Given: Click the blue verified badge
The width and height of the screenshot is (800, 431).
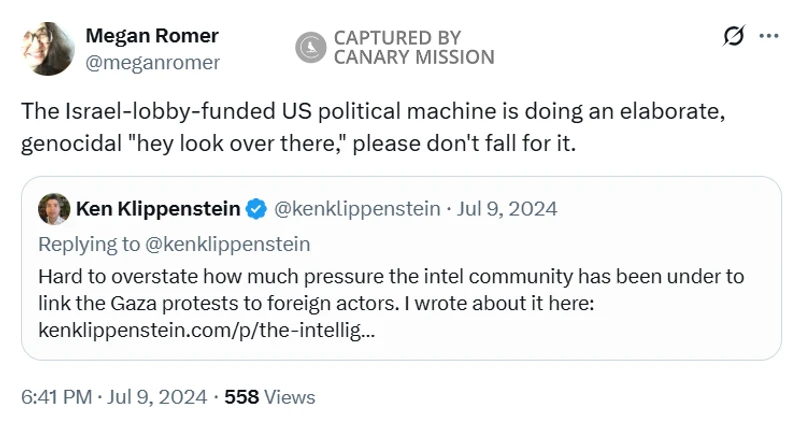Looking at the screenshot, I should tap(256, 209).
